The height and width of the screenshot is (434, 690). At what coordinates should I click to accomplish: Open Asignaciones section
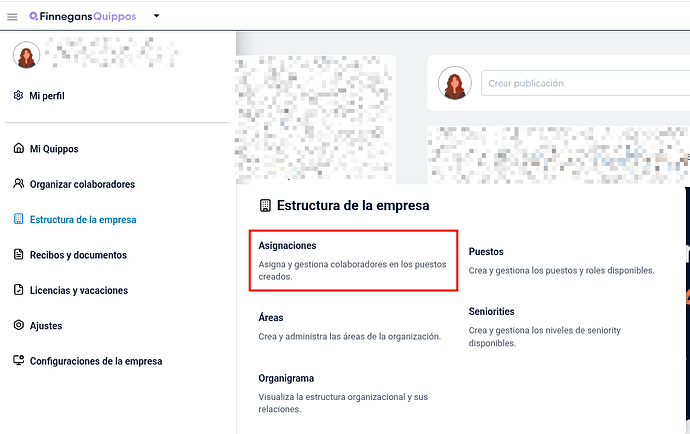click(353, 261)
